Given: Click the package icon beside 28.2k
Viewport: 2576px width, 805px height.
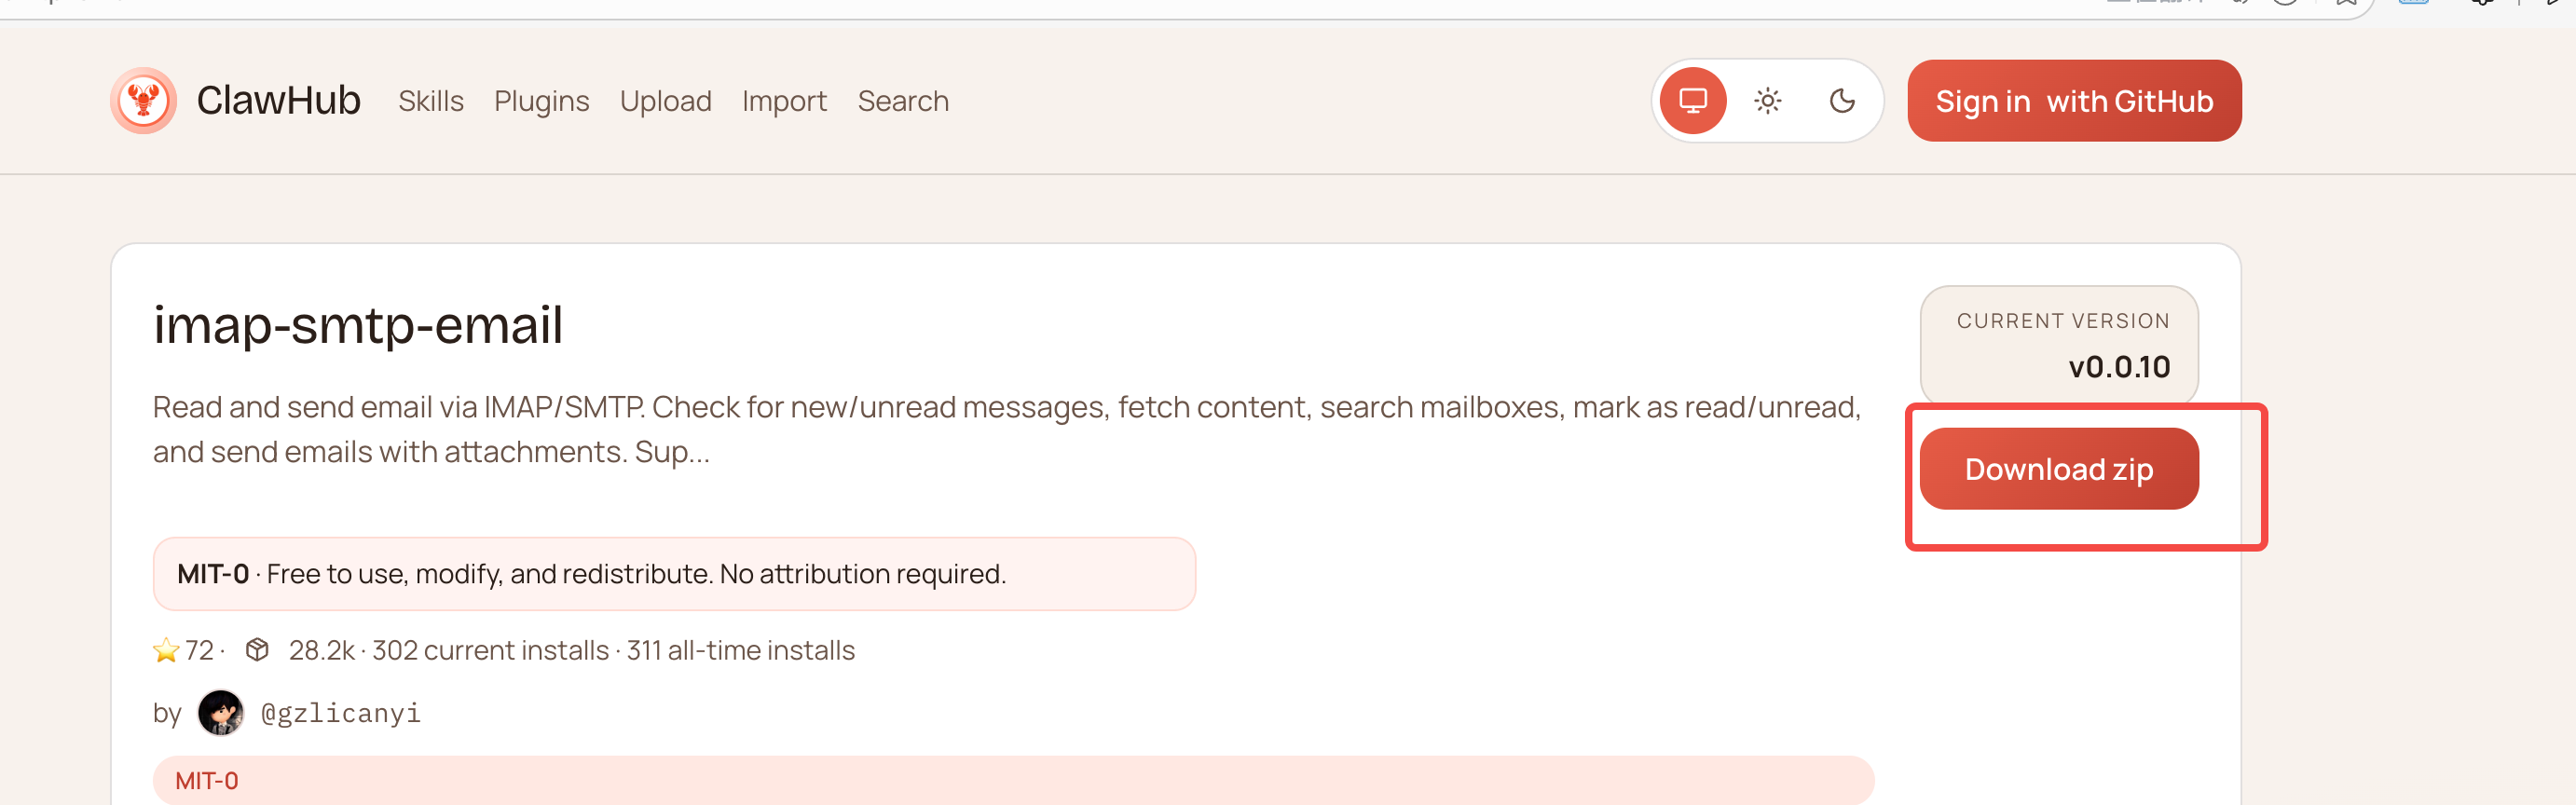Looking at the screenshot, I should [x=257, y=650].
